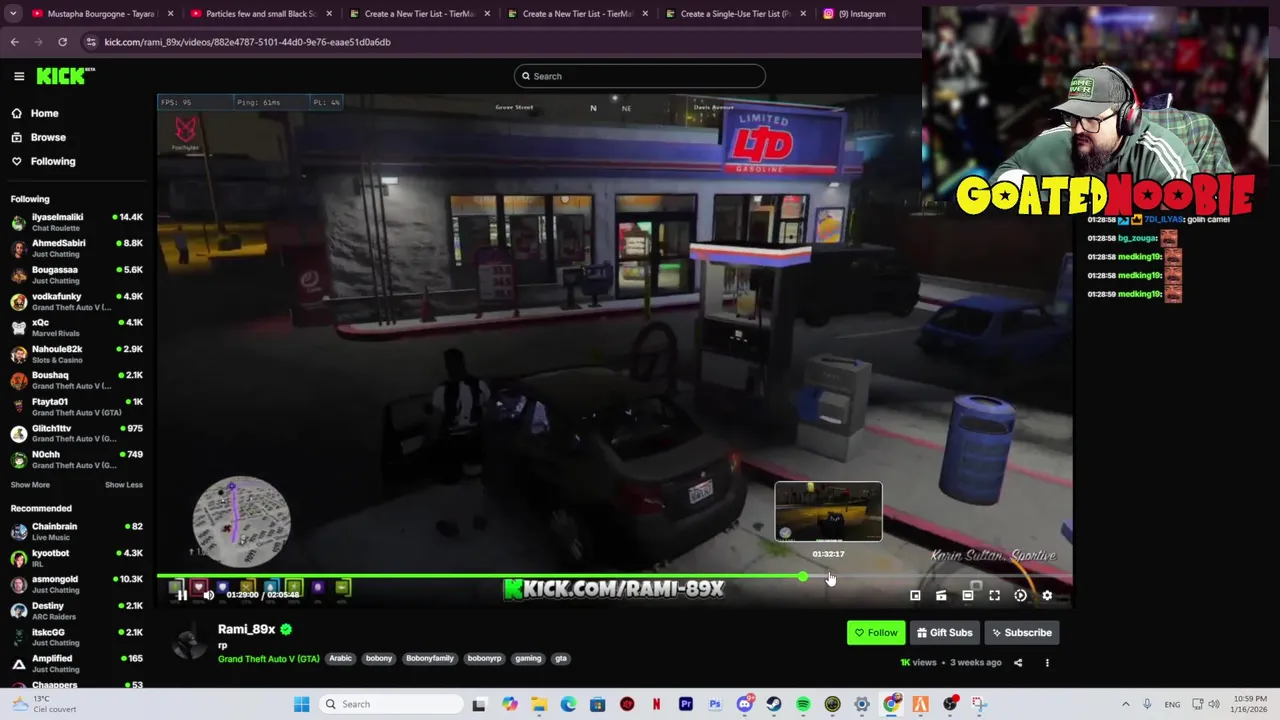Go back in browser history

pyautogui.click(x=14, y=42)
